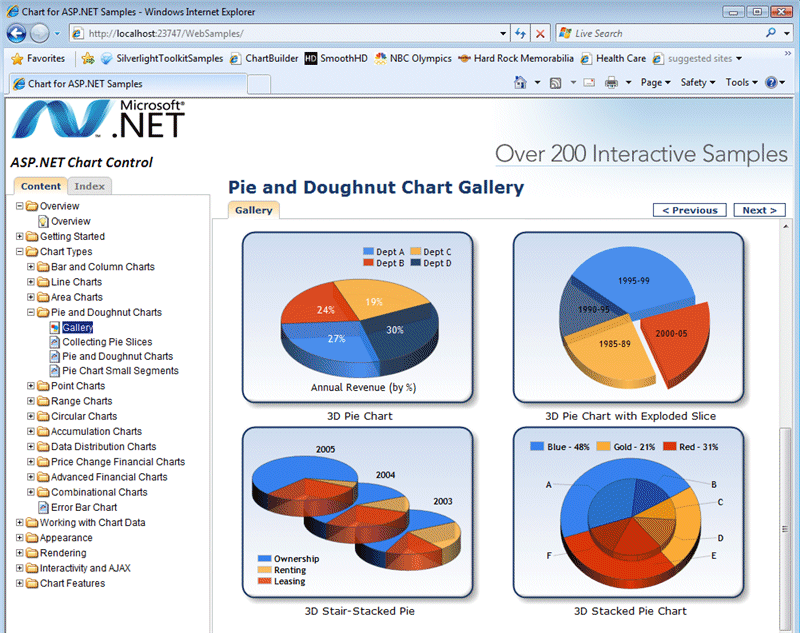The image size is (800, 633).
Task: Click the < Previous button
Action: (690, 210)
